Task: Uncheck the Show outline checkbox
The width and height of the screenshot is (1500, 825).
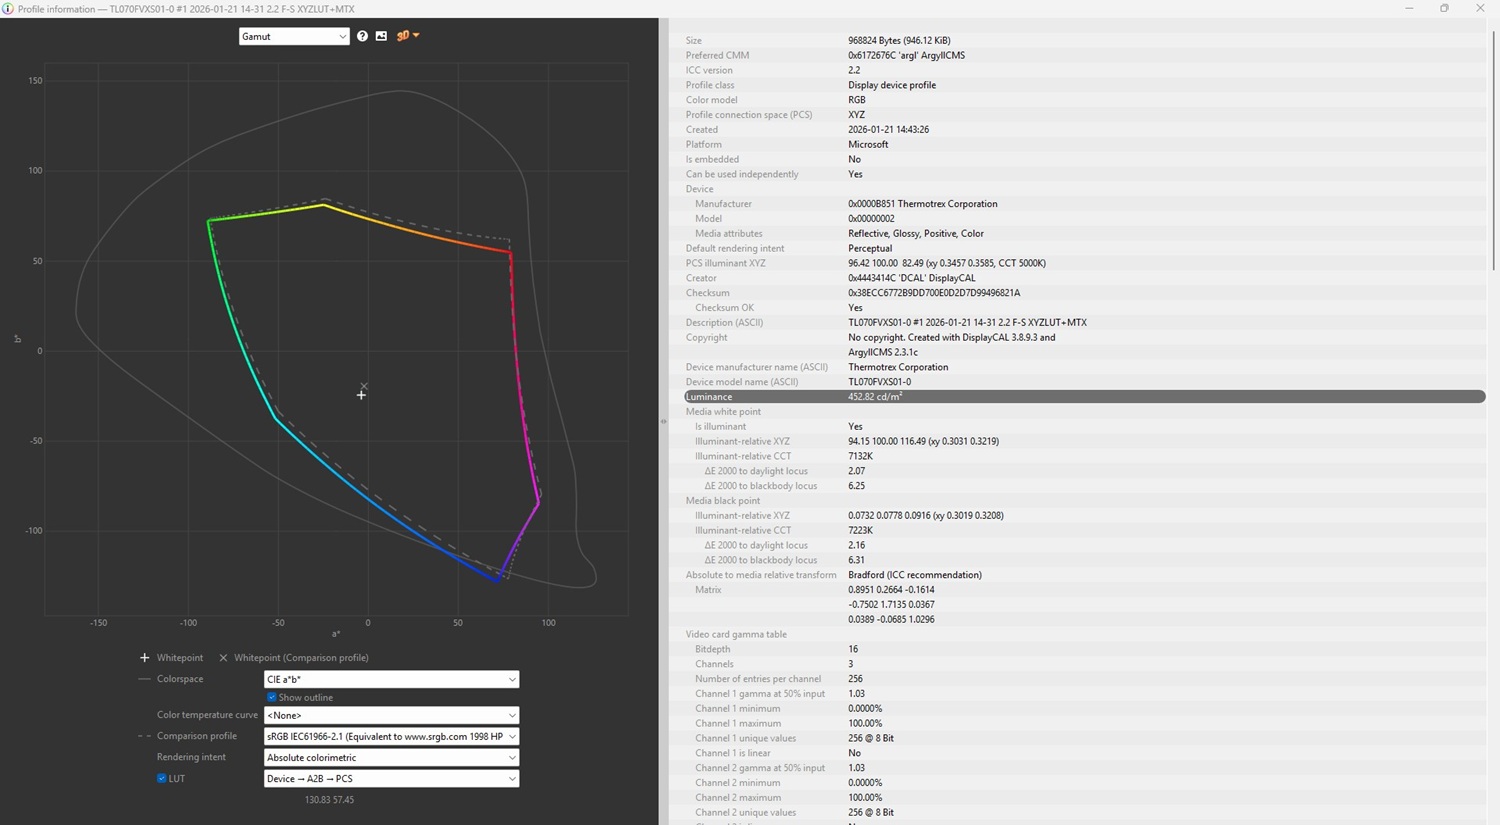Action: (x=272, y=697)
